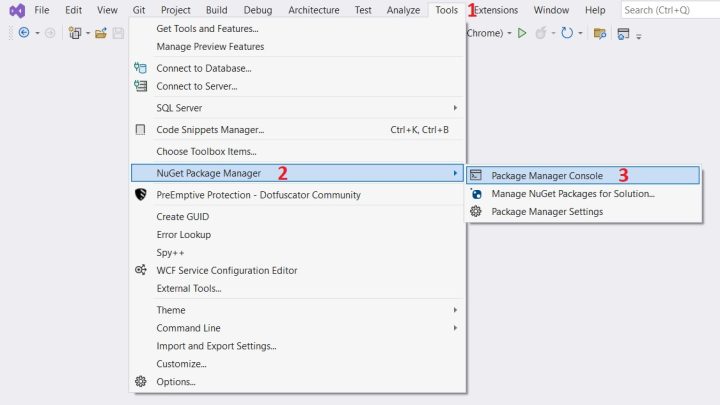Click the Hot Reload flame icon

pyautogui.click(x=541, y=33)
